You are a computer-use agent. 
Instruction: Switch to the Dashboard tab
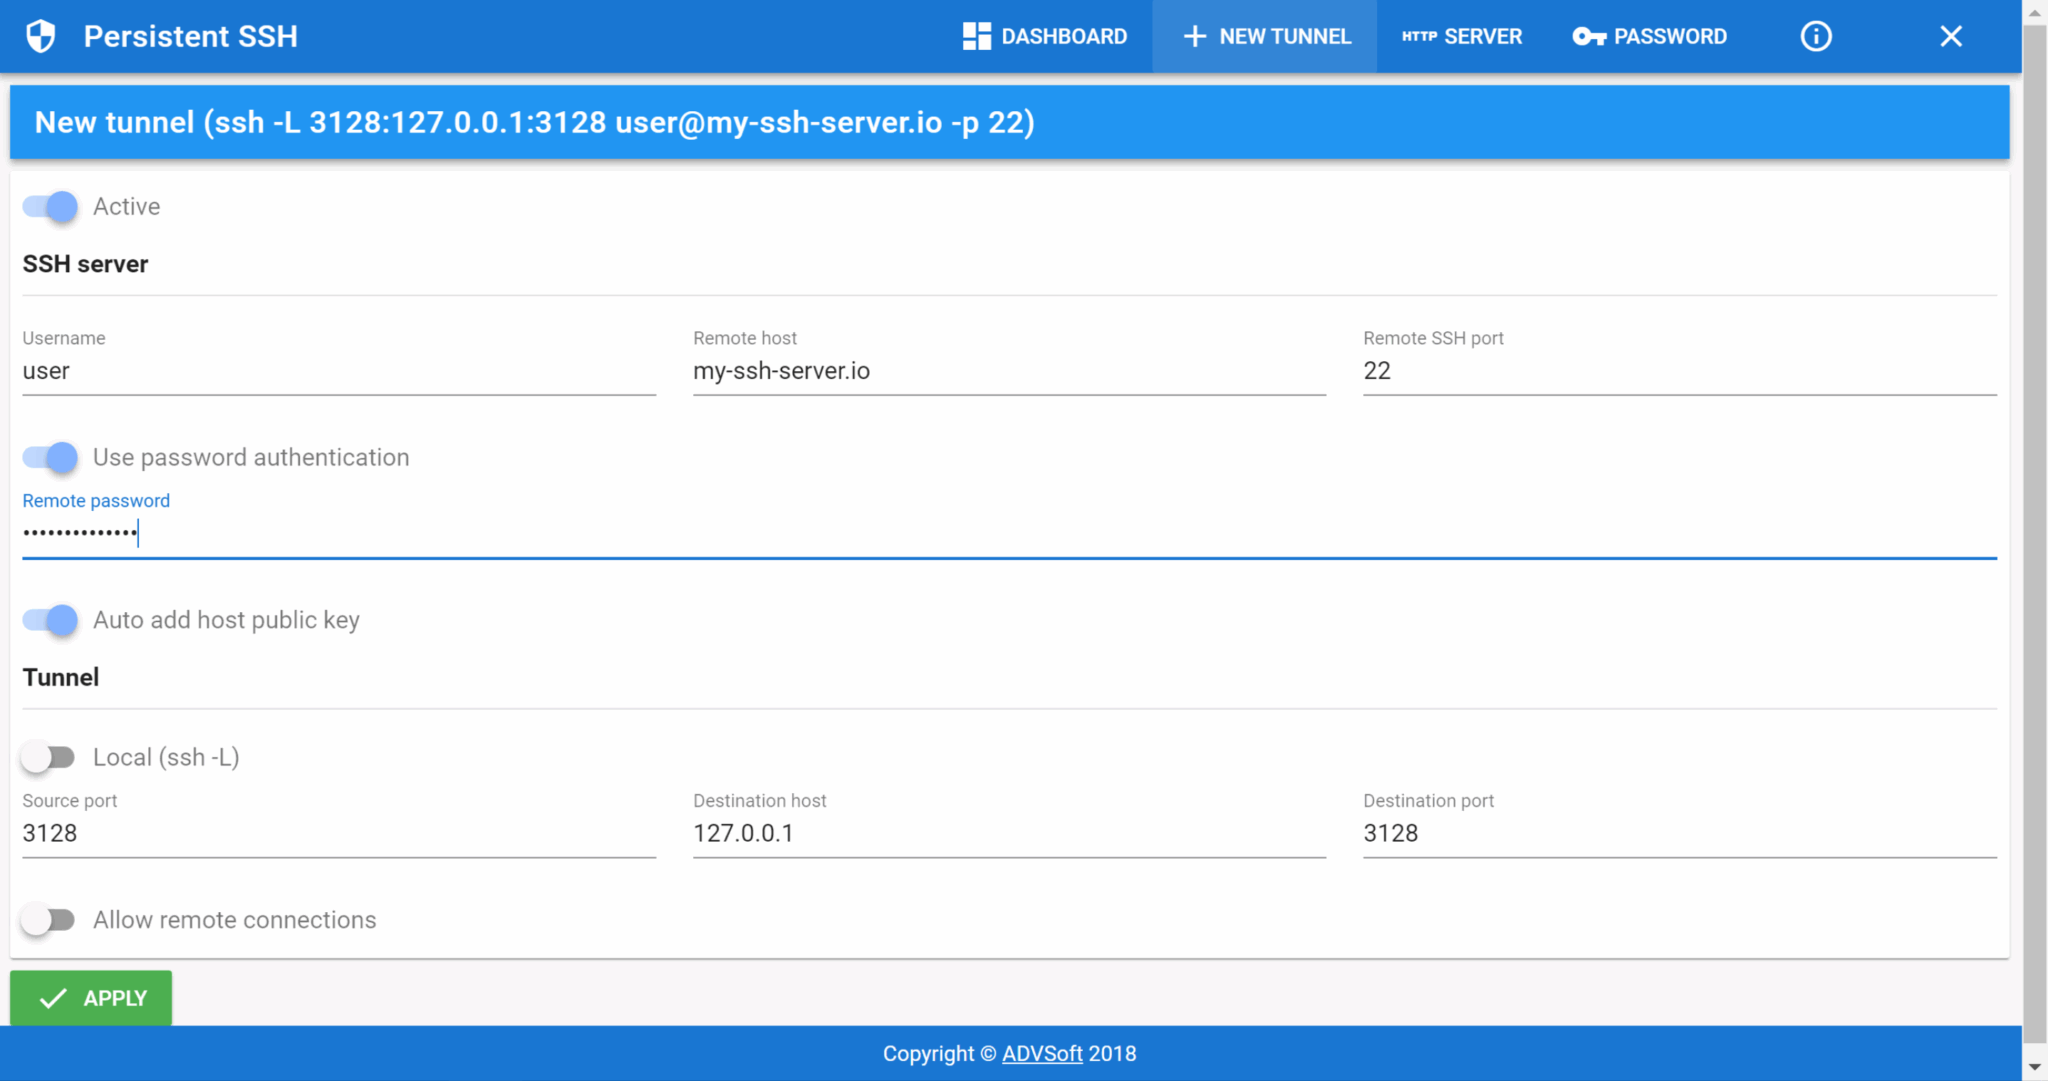(x=1046, y=36)
